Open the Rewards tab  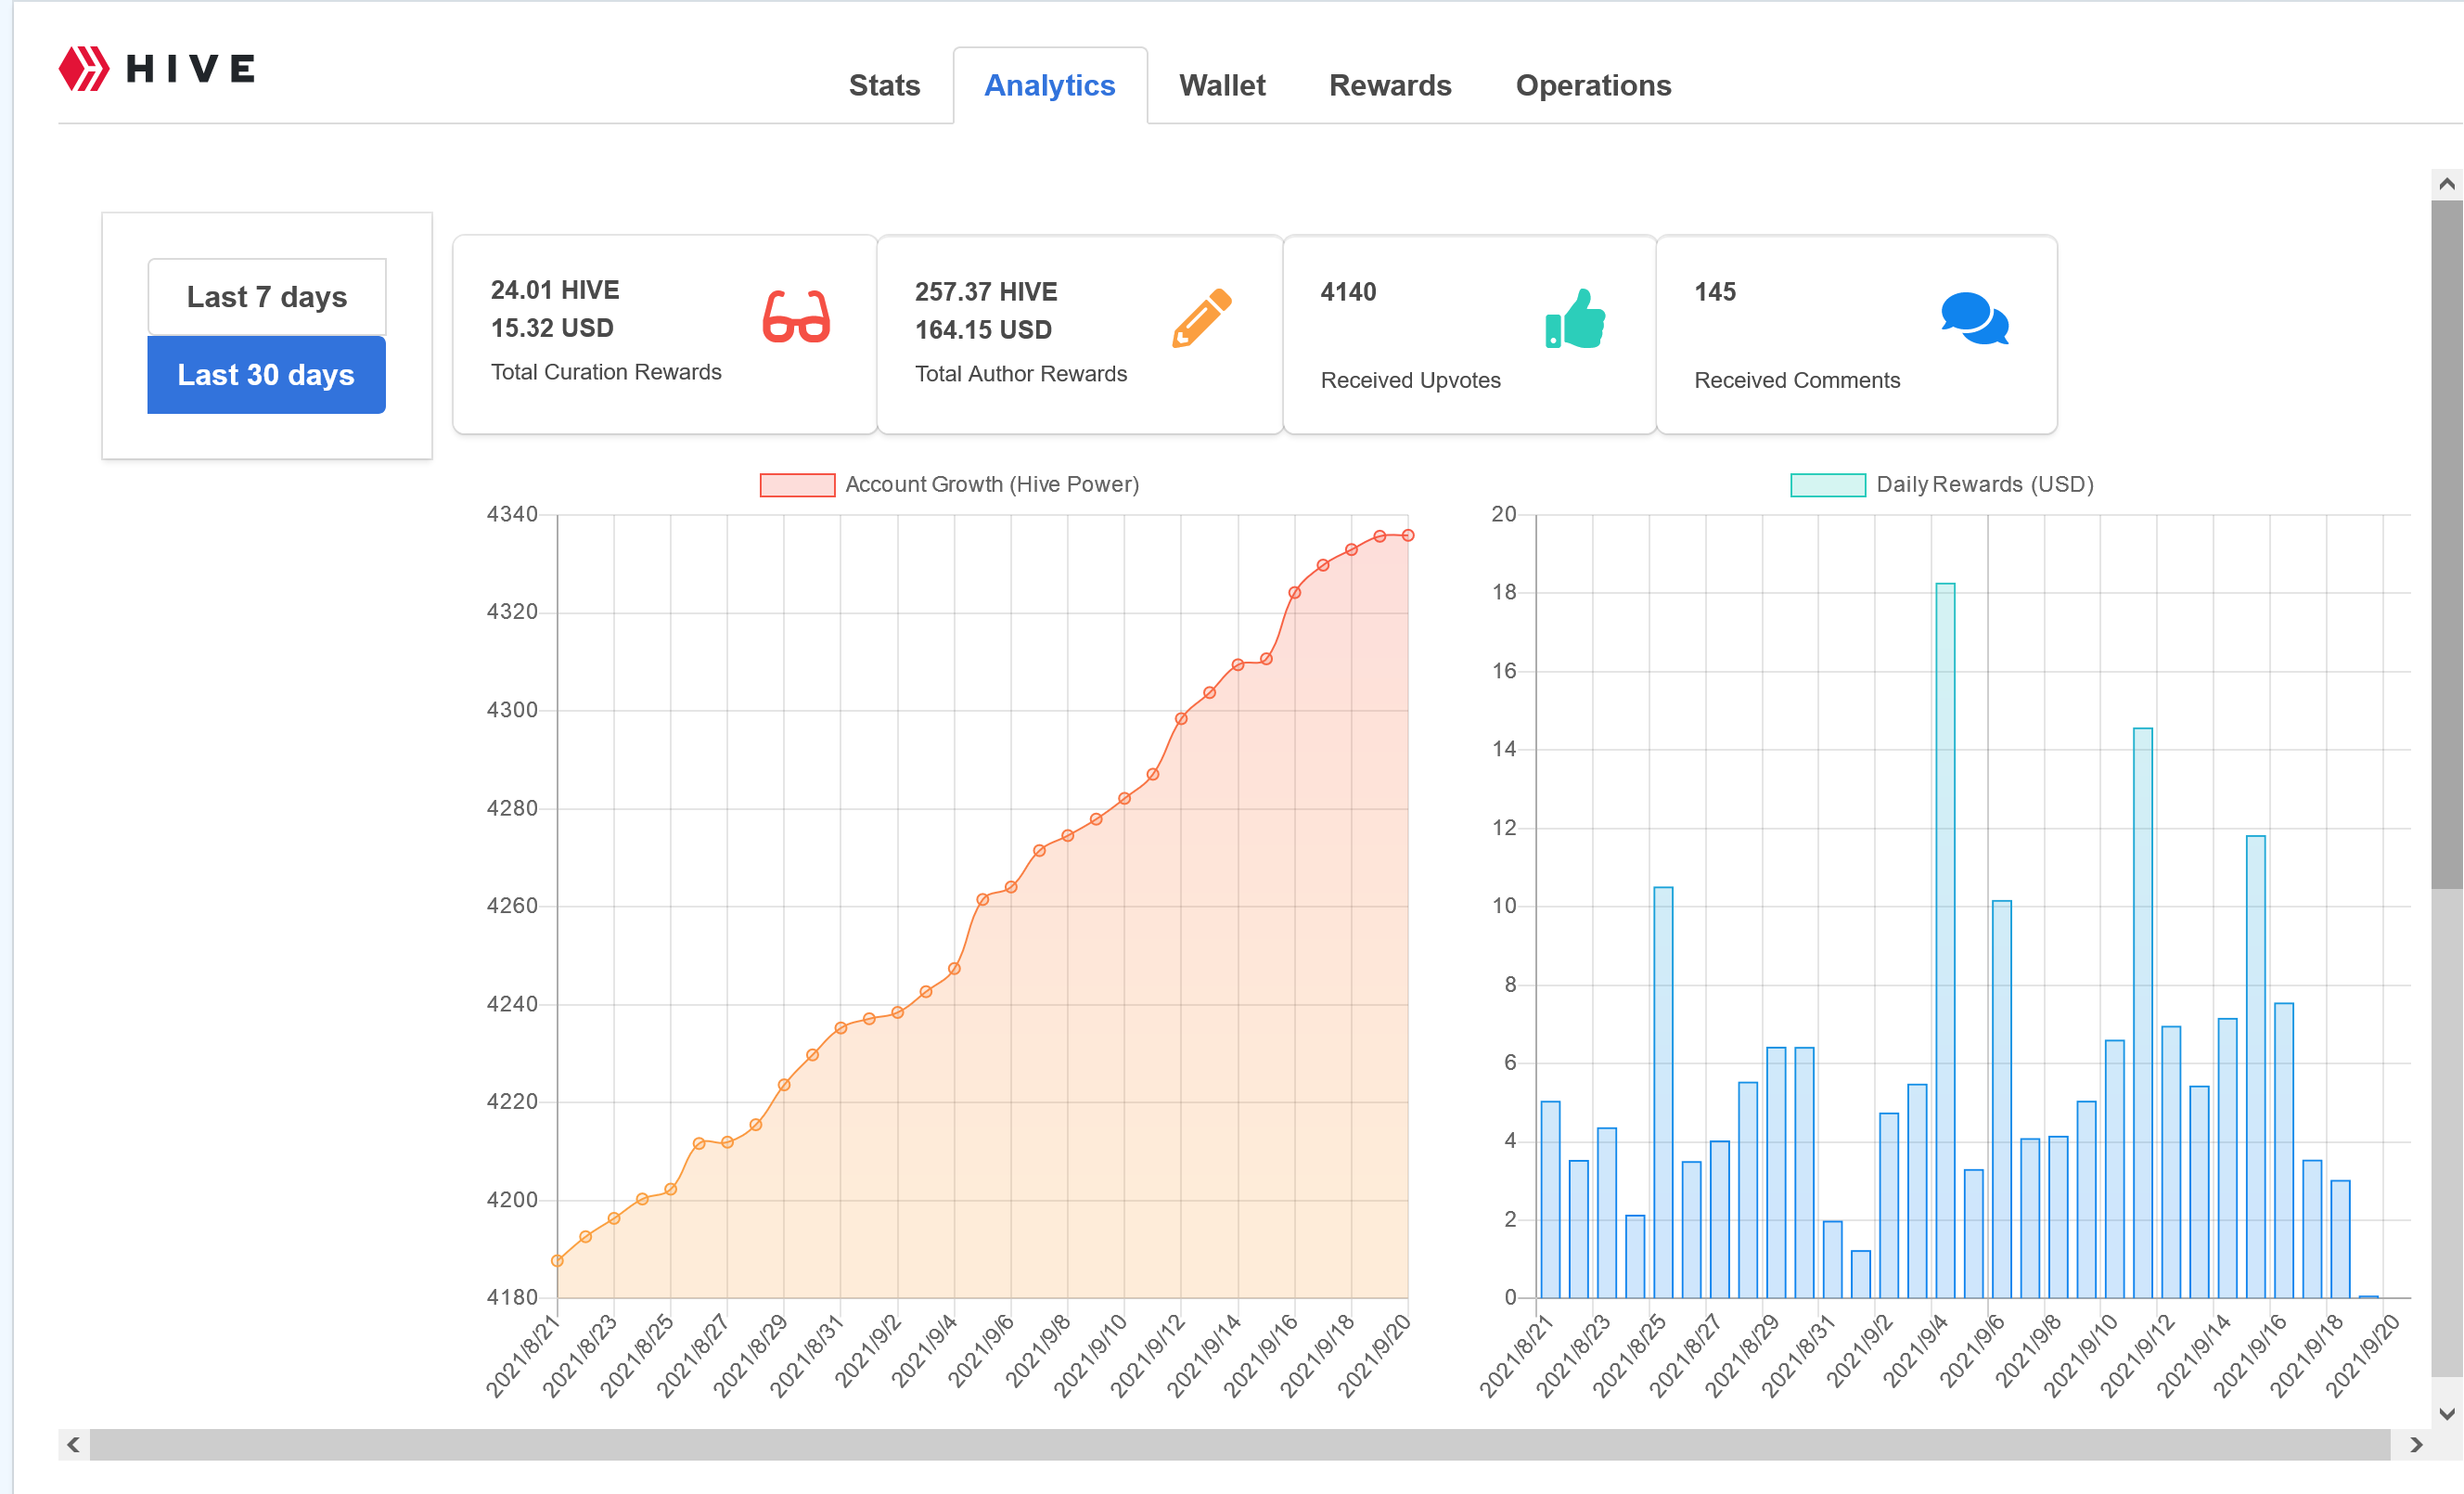click(x=1390, y=86)
